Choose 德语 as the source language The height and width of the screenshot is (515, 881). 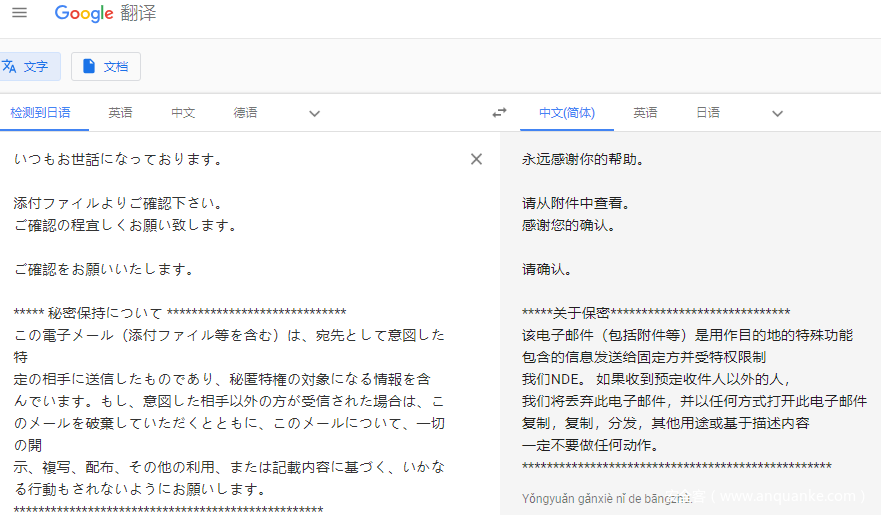point(245,113)
